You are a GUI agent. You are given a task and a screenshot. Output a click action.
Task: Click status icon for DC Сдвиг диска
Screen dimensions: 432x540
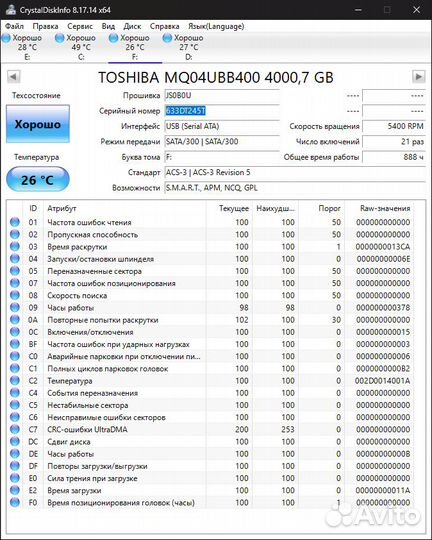15,442
